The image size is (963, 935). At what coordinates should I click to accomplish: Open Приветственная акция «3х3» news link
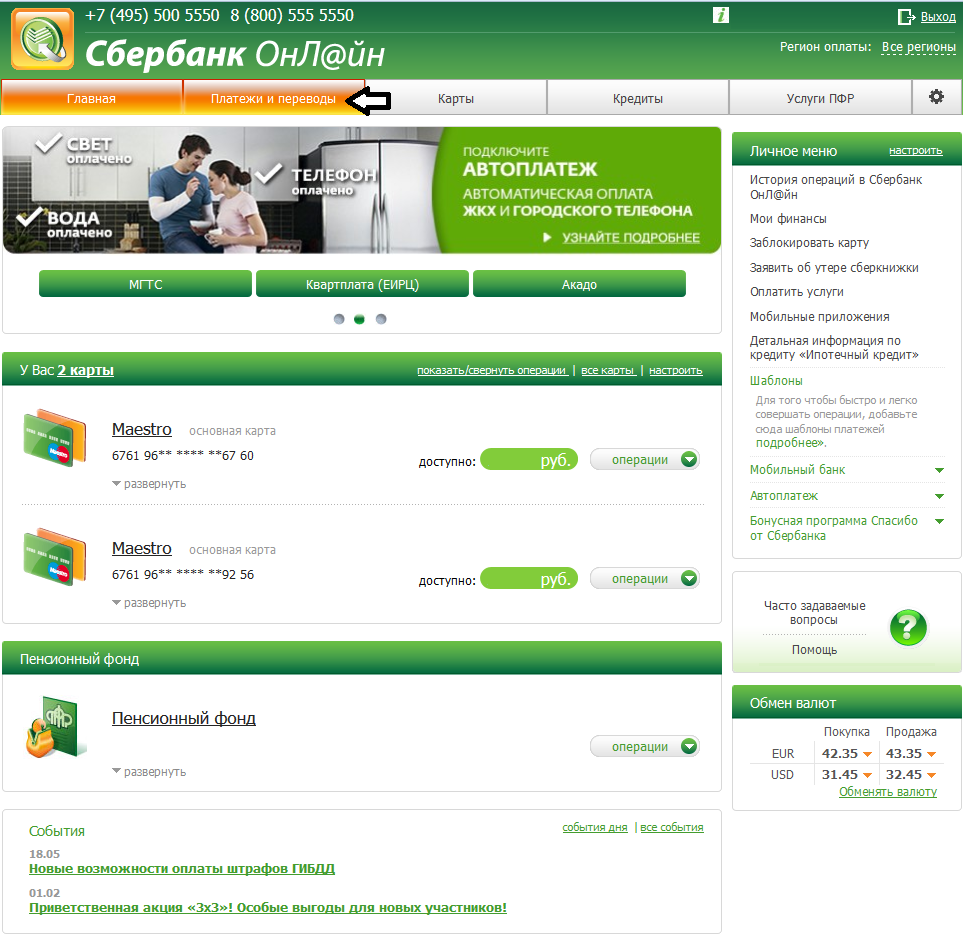point(268,908)
